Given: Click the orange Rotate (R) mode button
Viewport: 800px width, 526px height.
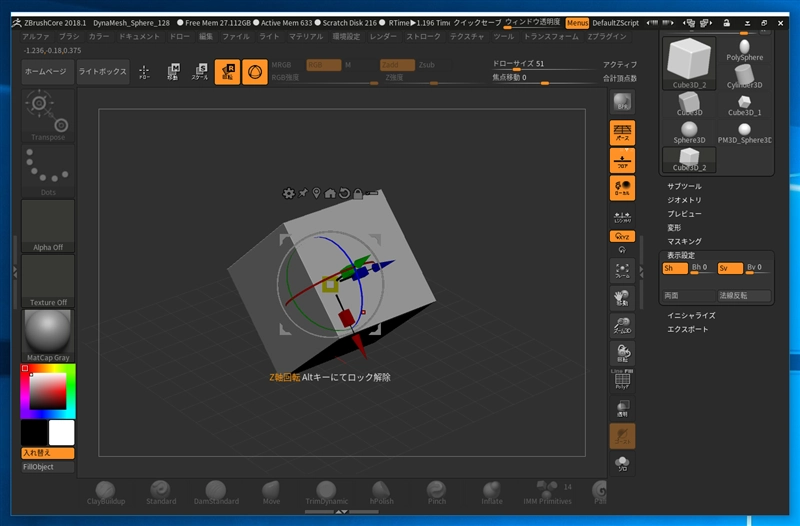Looking at the screenshot, I should pyautogui.click(x=228, y=72).
